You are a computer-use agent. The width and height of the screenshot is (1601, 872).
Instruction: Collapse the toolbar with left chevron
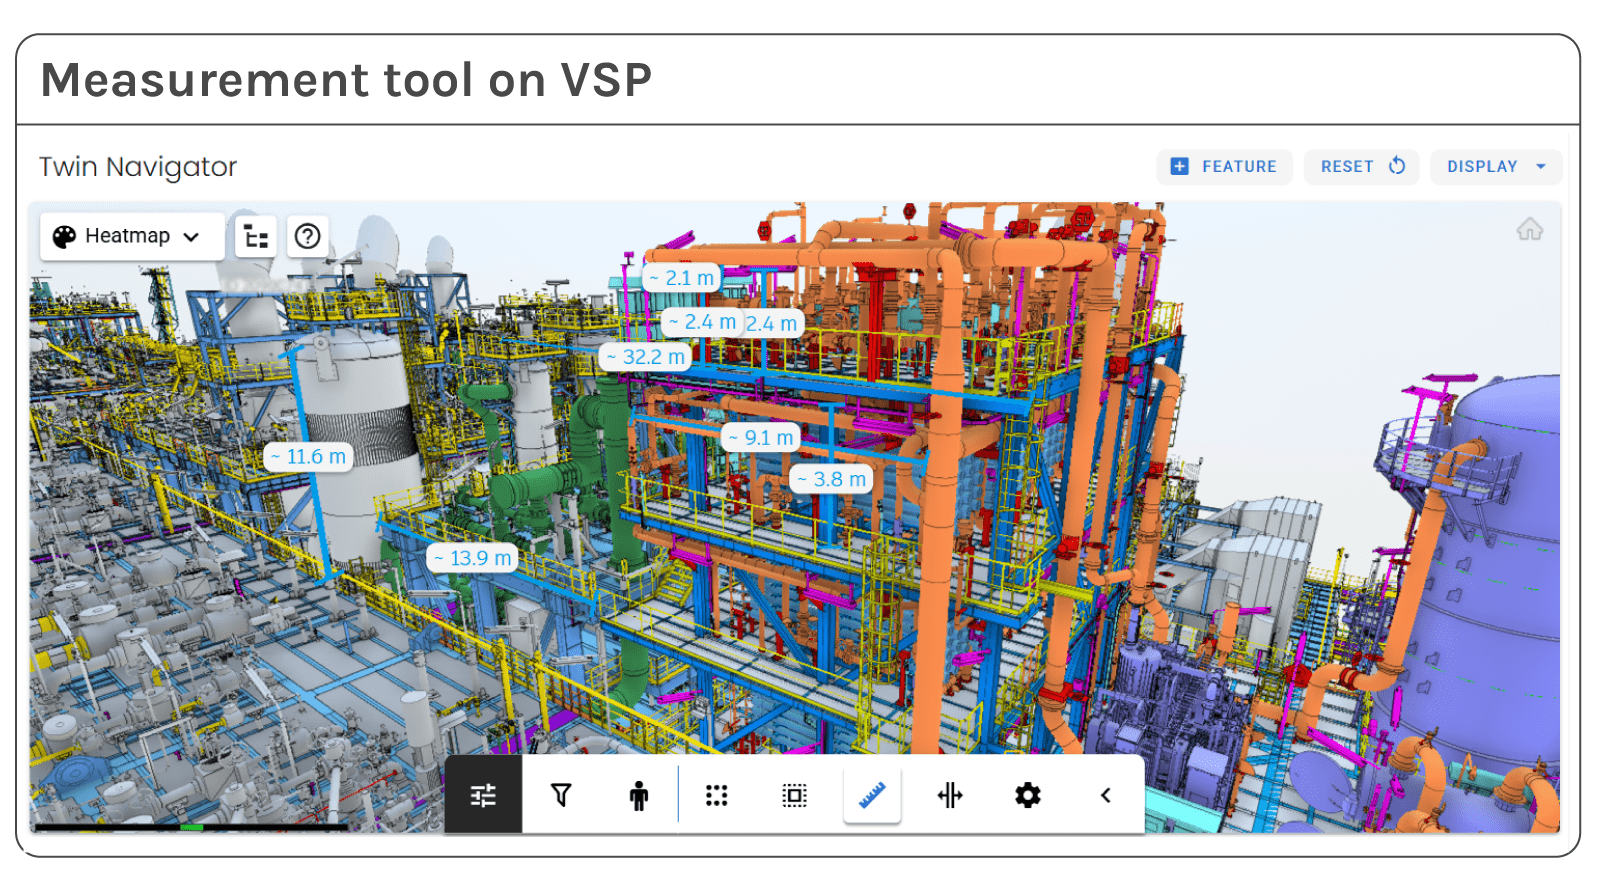pos(1106,795)
